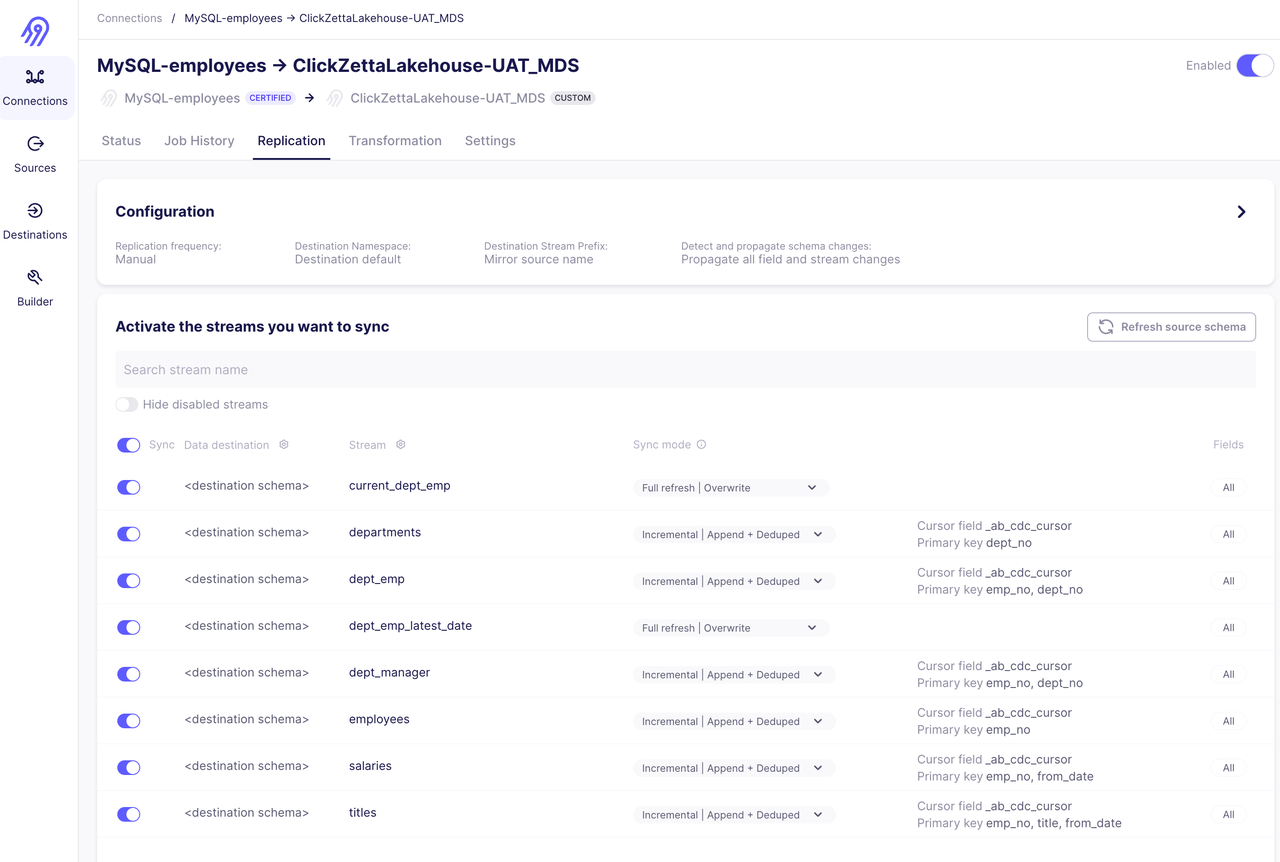The image size is (1280, 862).
Task: Click the gear icon beside Stream column
Action: tap(401, 445)
